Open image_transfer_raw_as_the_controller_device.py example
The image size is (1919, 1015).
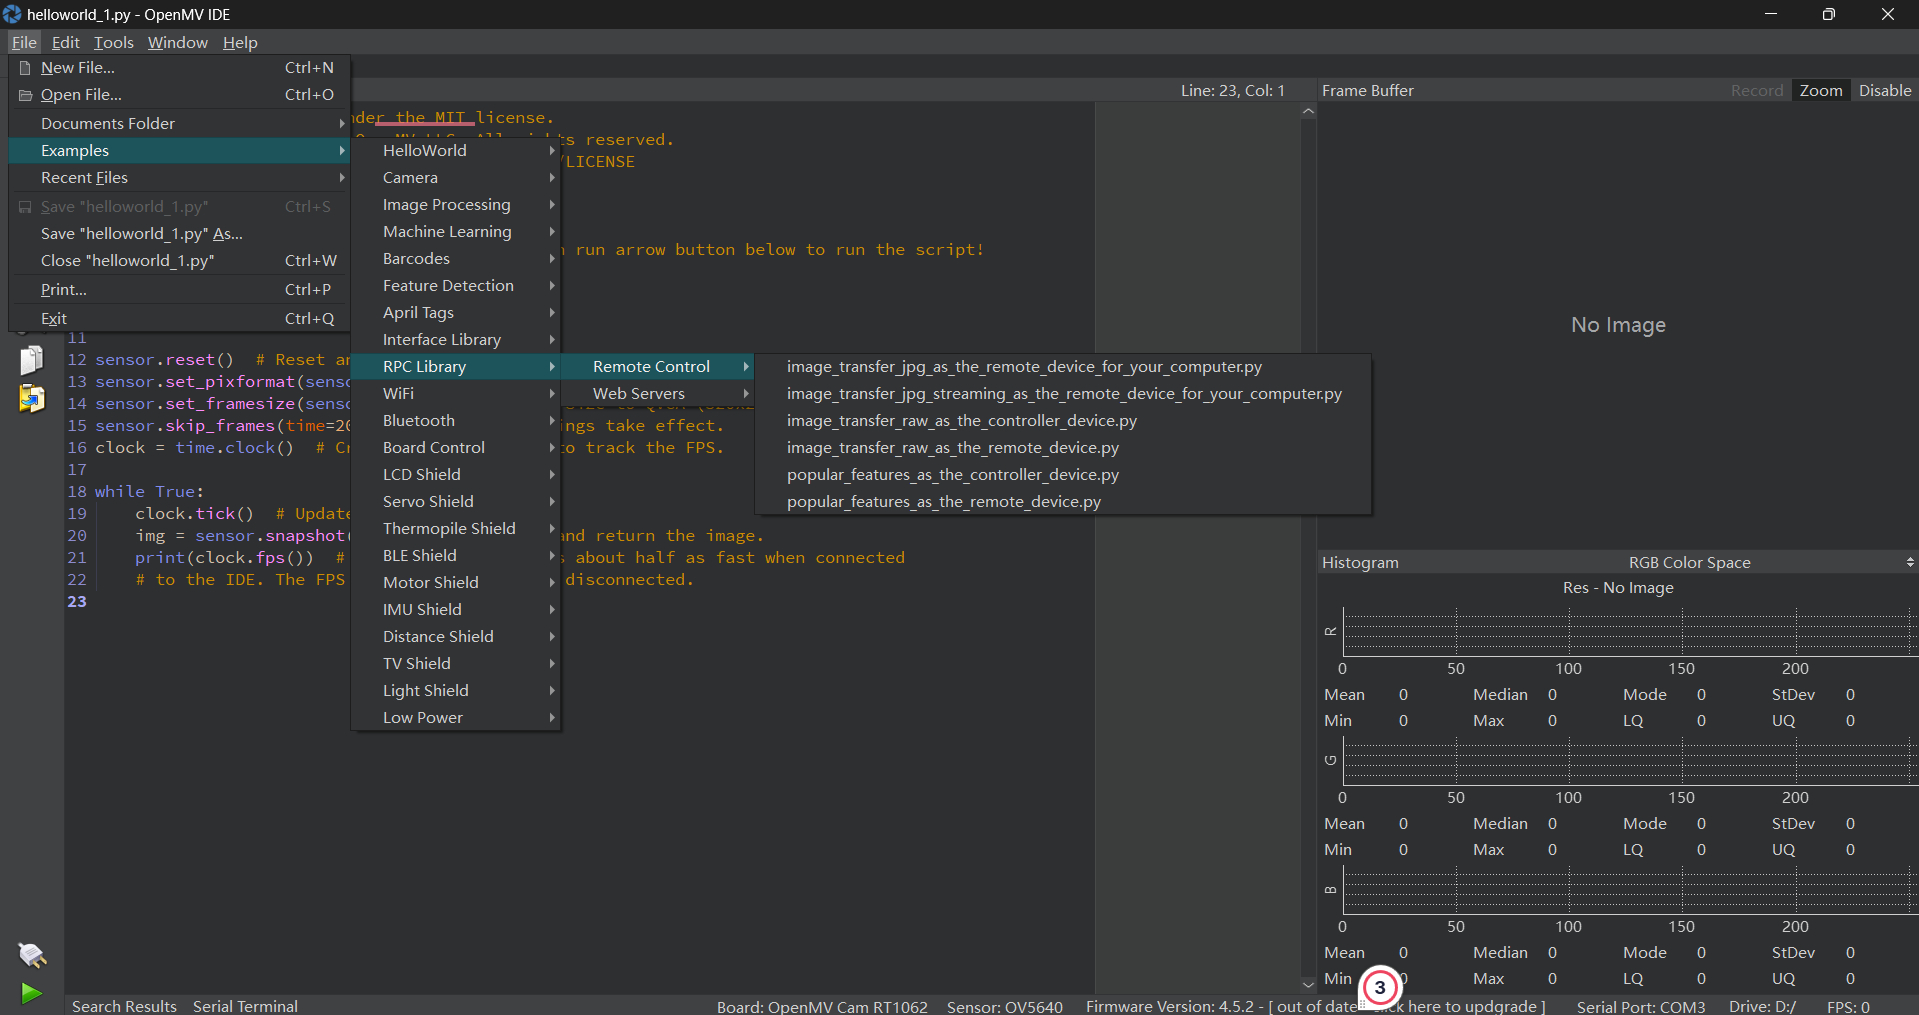[x=961, y=421]
